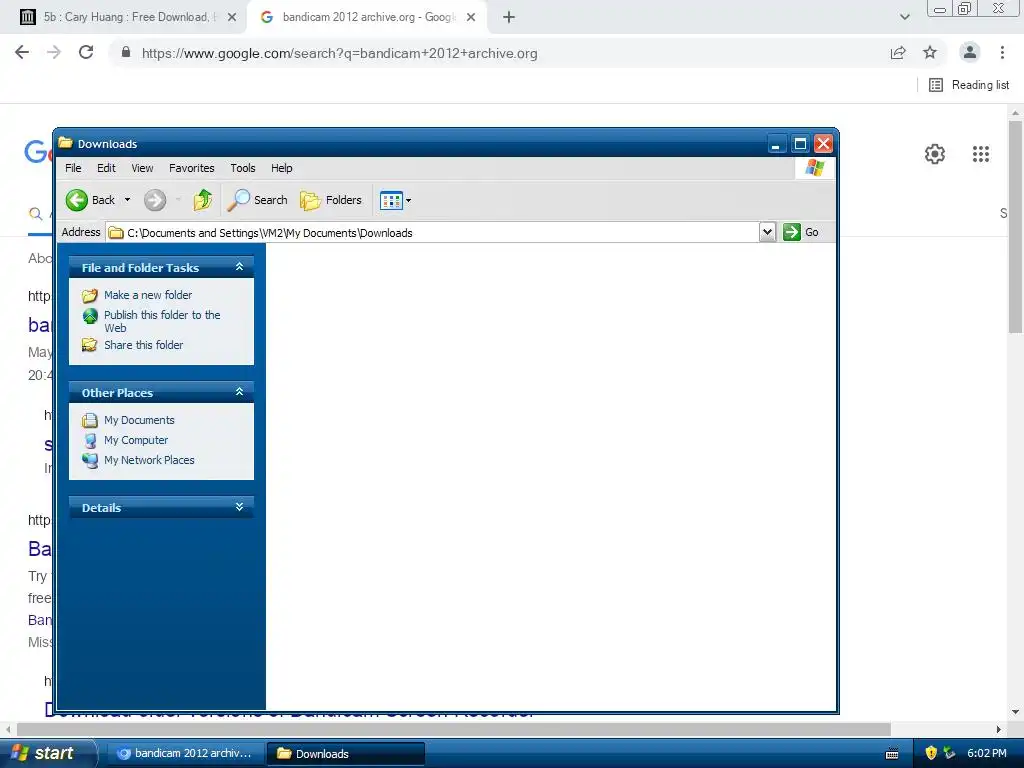Click the Address bar path field
This screenshot has width=1024, height=768.
432,232
